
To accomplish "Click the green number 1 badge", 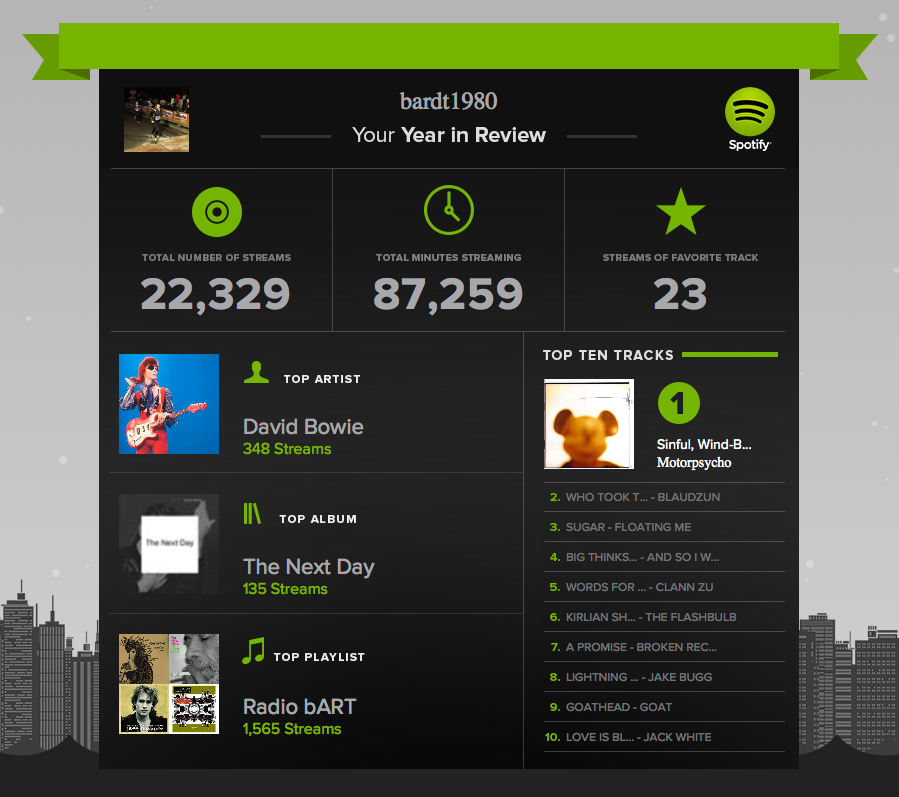I will (x=678, y=404).
